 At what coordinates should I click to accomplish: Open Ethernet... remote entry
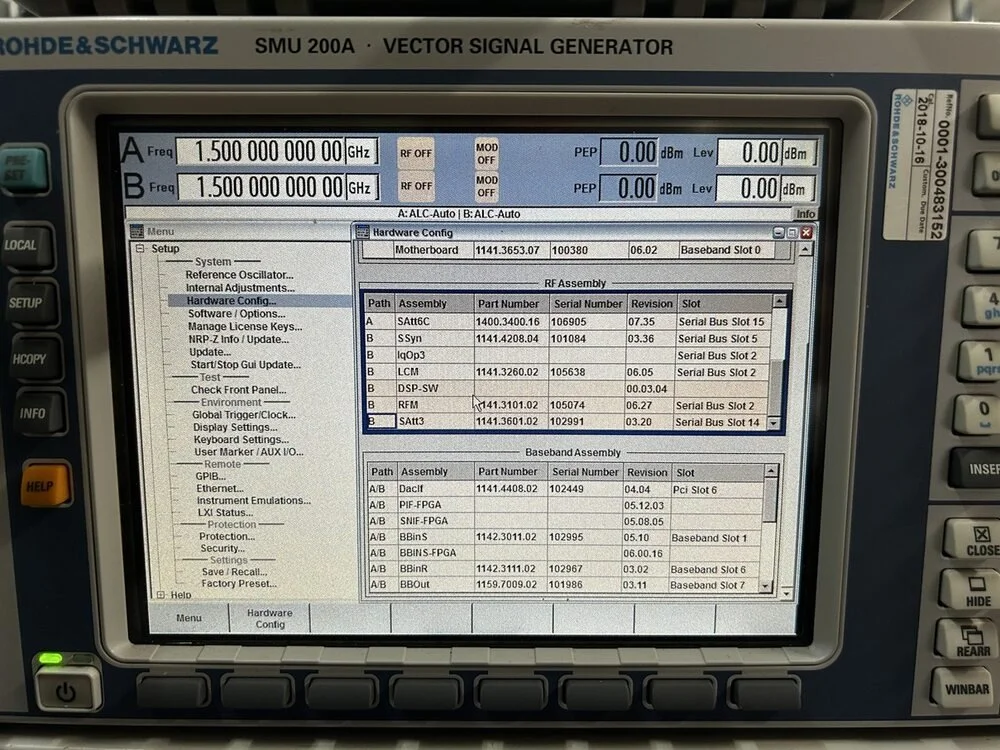[220, 489]
